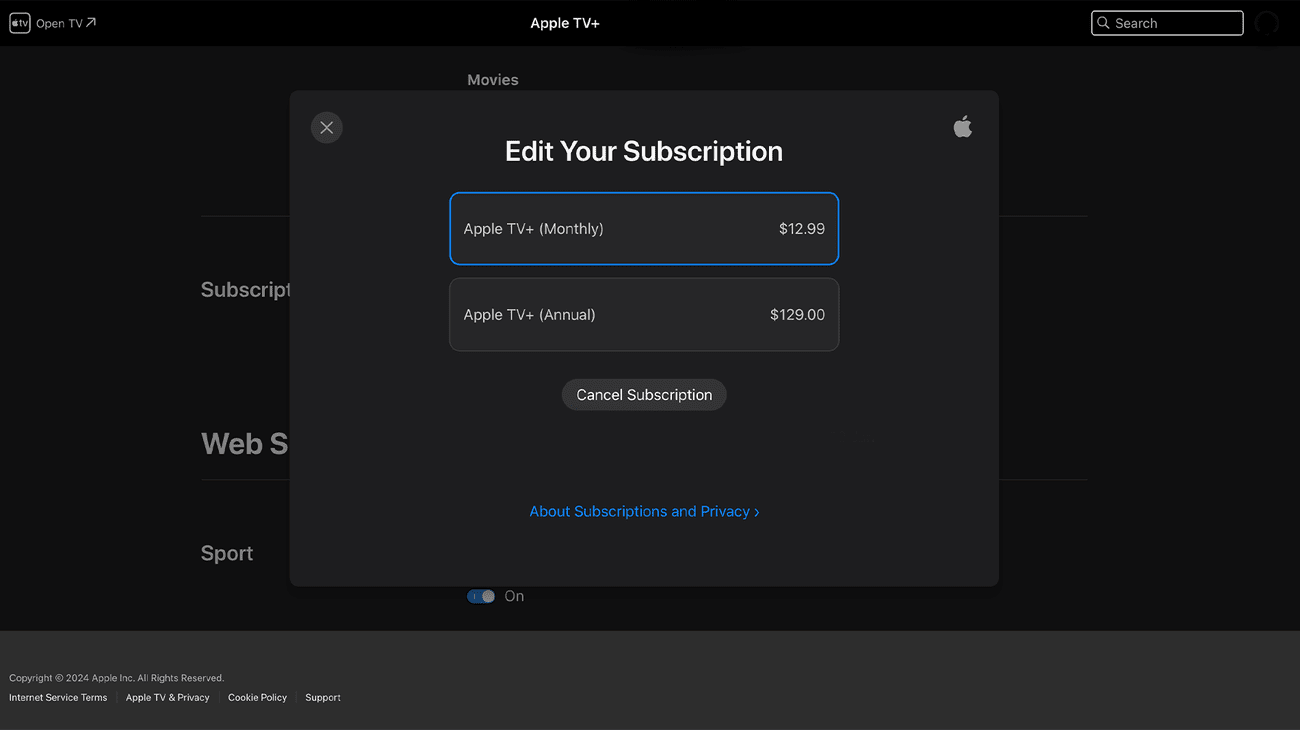
Task: Click the search magnifier icon
Action: (x=1103, y=22)
